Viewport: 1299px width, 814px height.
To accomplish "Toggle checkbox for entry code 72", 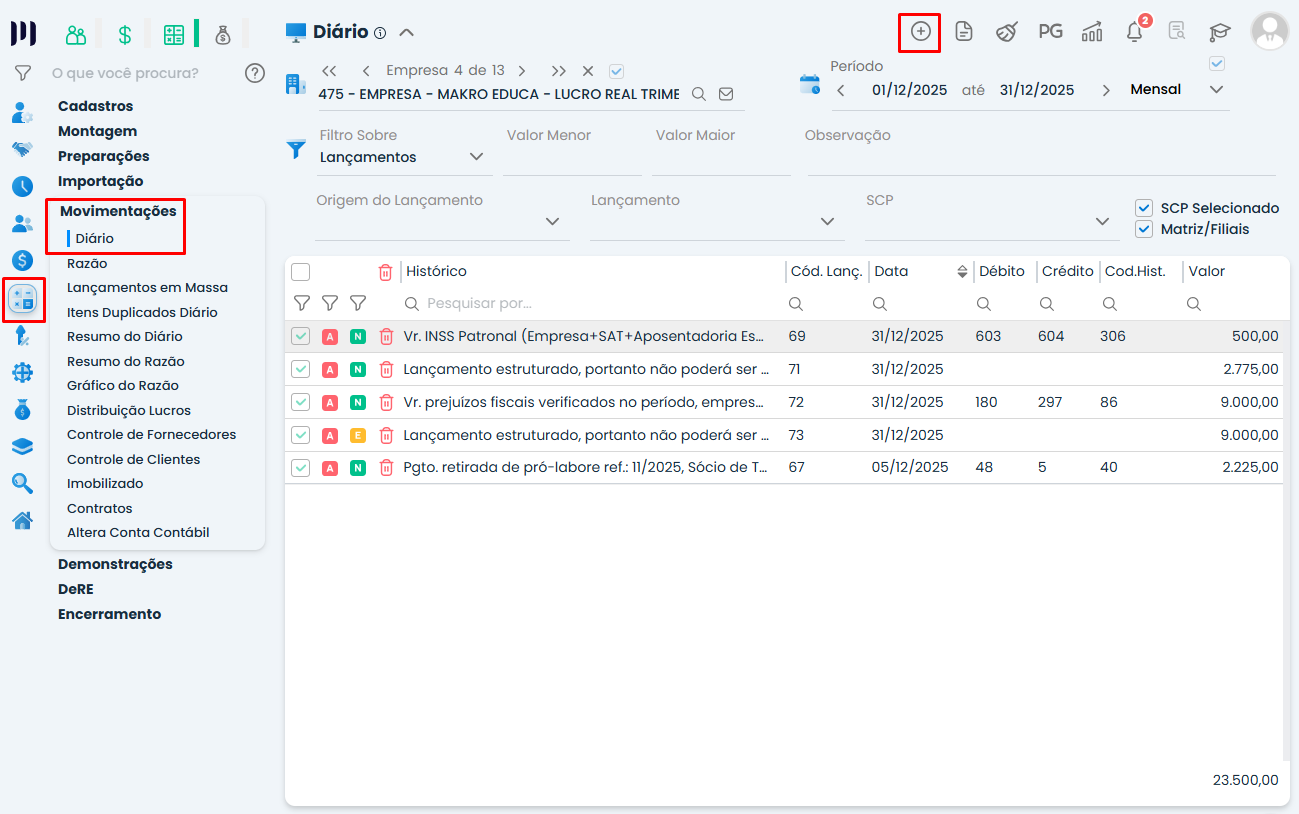I will [x=301, y=402].
